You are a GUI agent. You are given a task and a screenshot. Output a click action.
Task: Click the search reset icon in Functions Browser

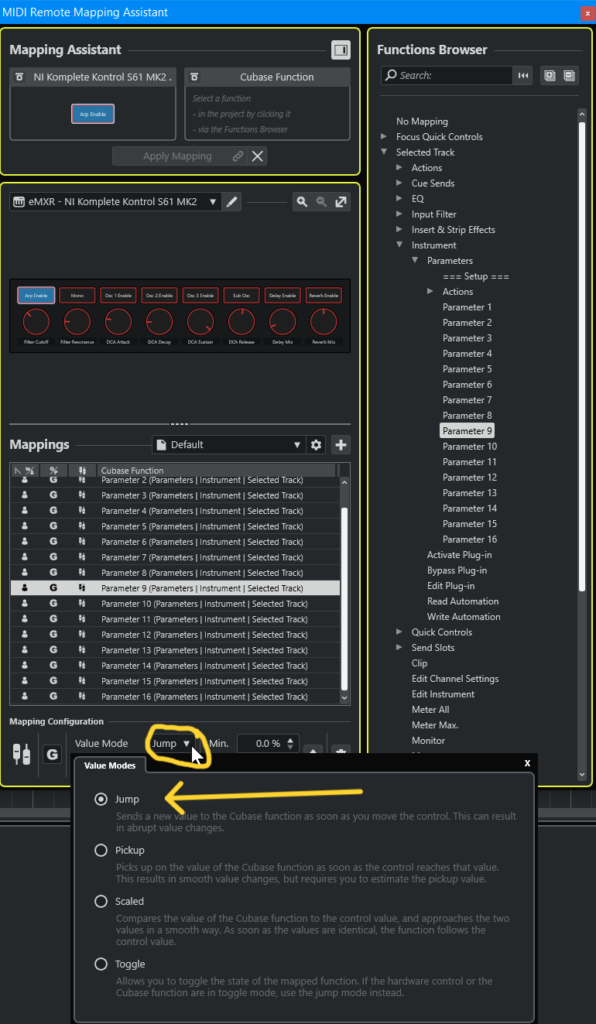point(523,76)
